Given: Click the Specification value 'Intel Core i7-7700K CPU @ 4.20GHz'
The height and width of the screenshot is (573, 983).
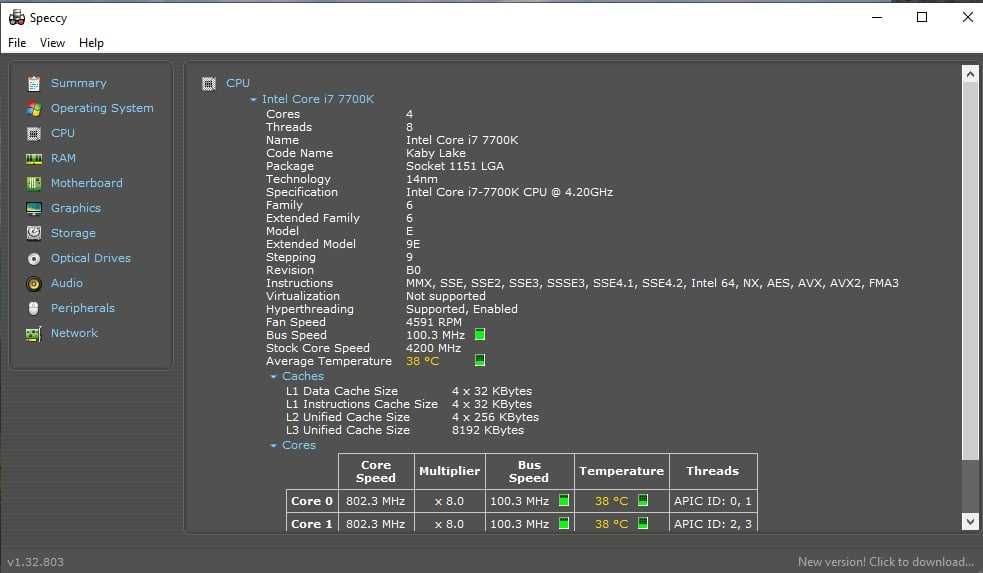Looking at the screenshot, I should click(x=509, y=192).
